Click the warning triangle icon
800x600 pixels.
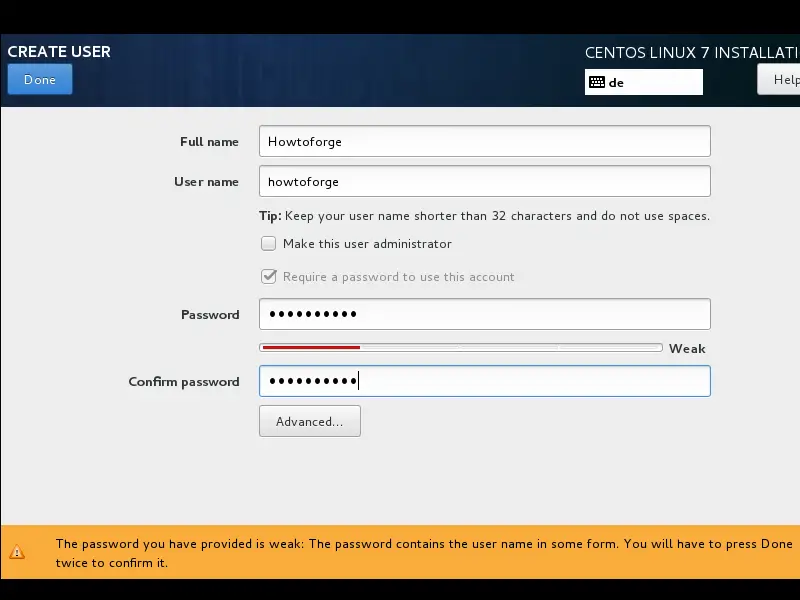tap(17, 552)
